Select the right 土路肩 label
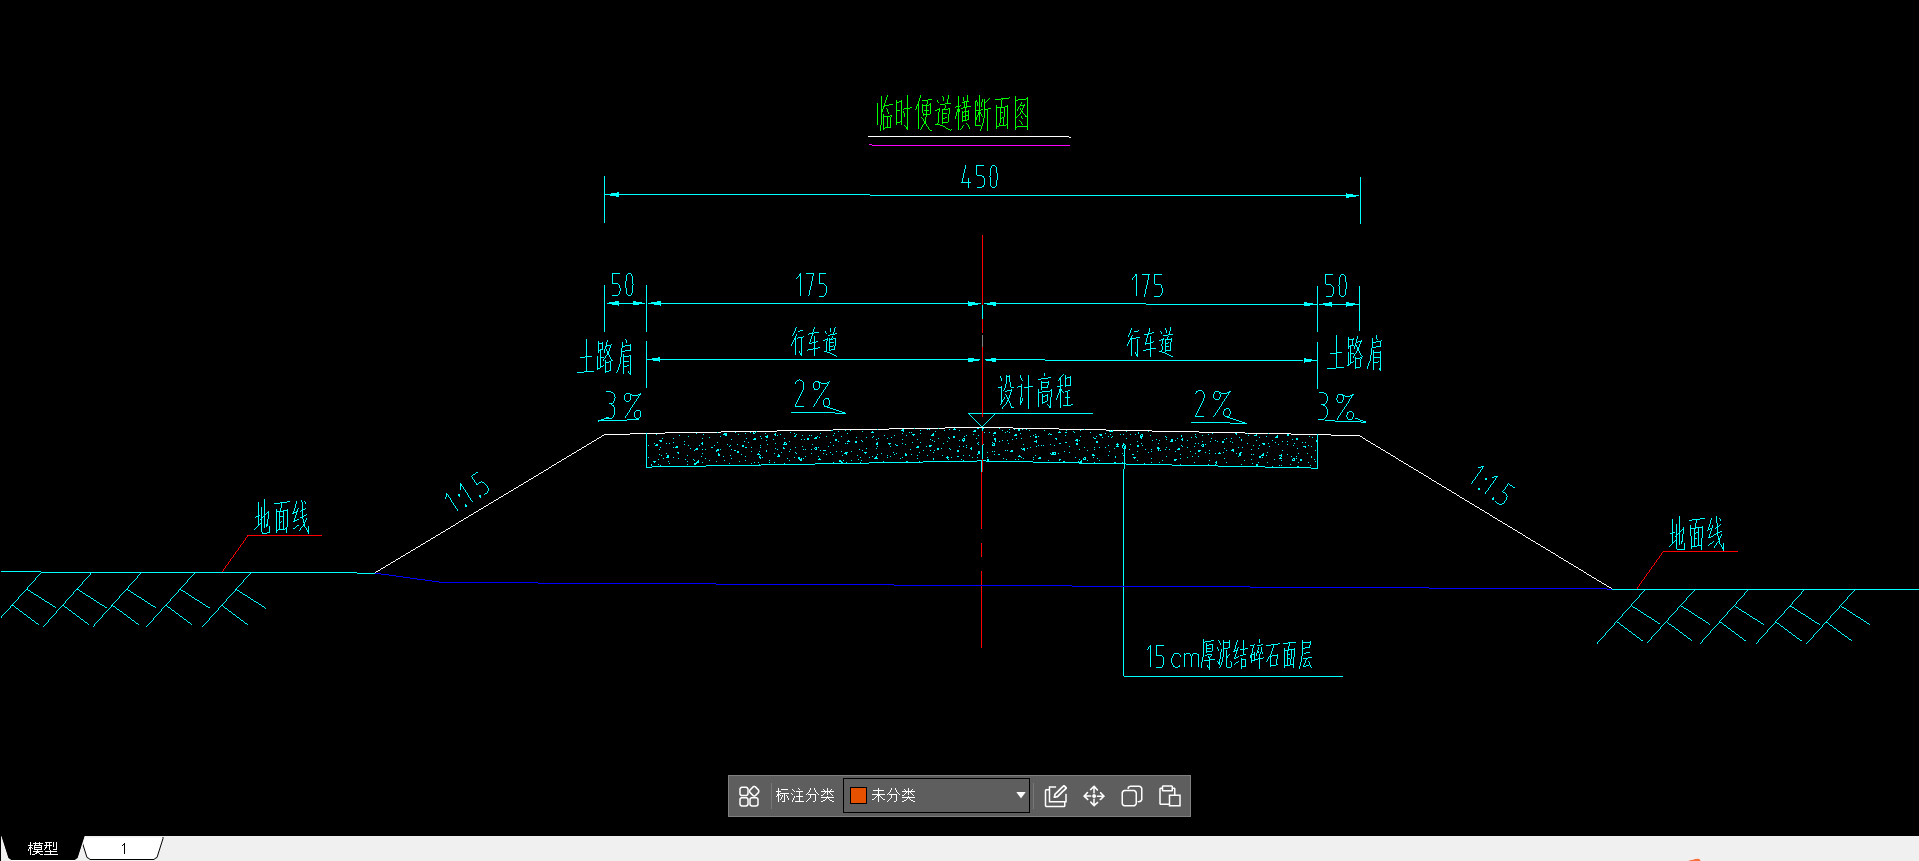The width and height of the screenshot is (1919, 861). pyautogui.click(x=1355, y=353)
